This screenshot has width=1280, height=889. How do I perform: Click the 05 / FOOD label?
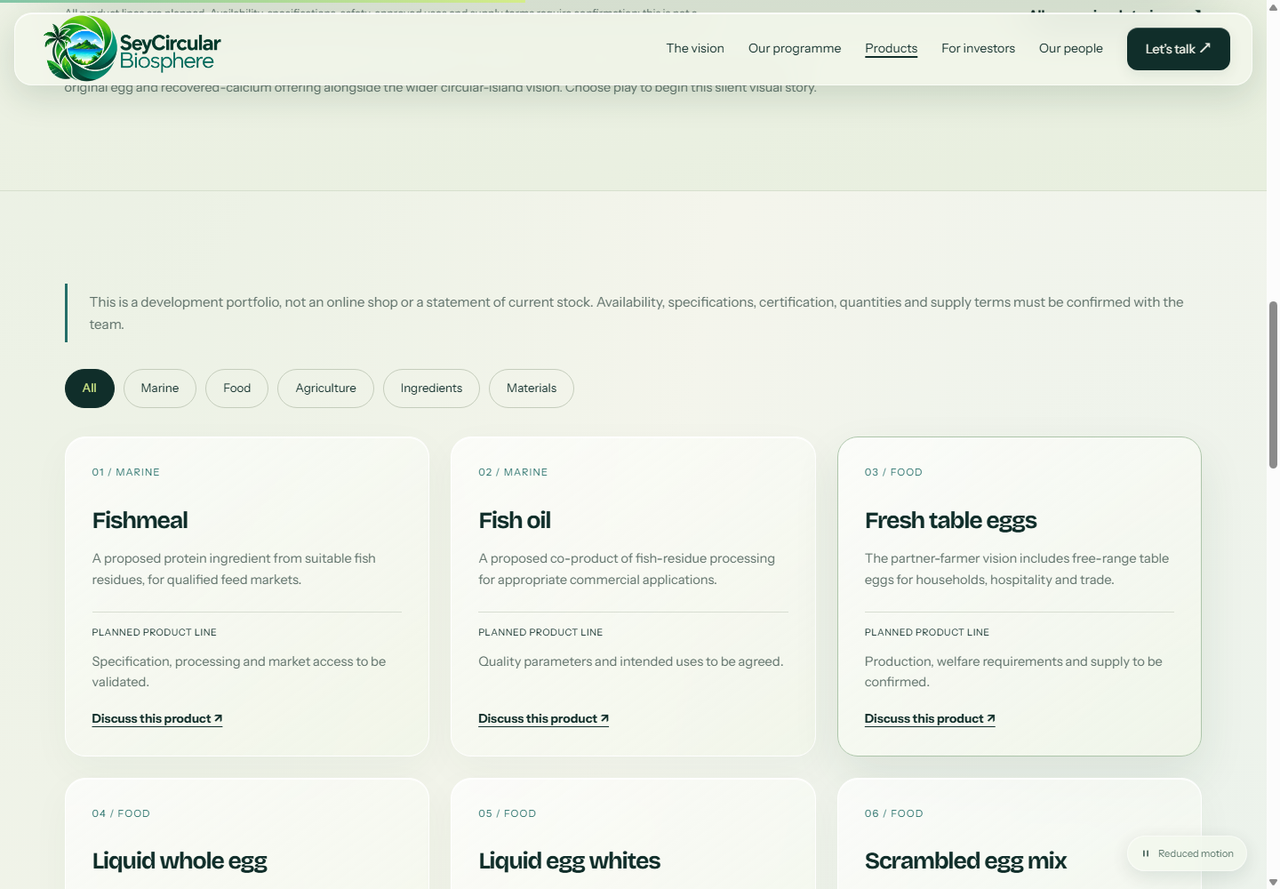point(507,813)
